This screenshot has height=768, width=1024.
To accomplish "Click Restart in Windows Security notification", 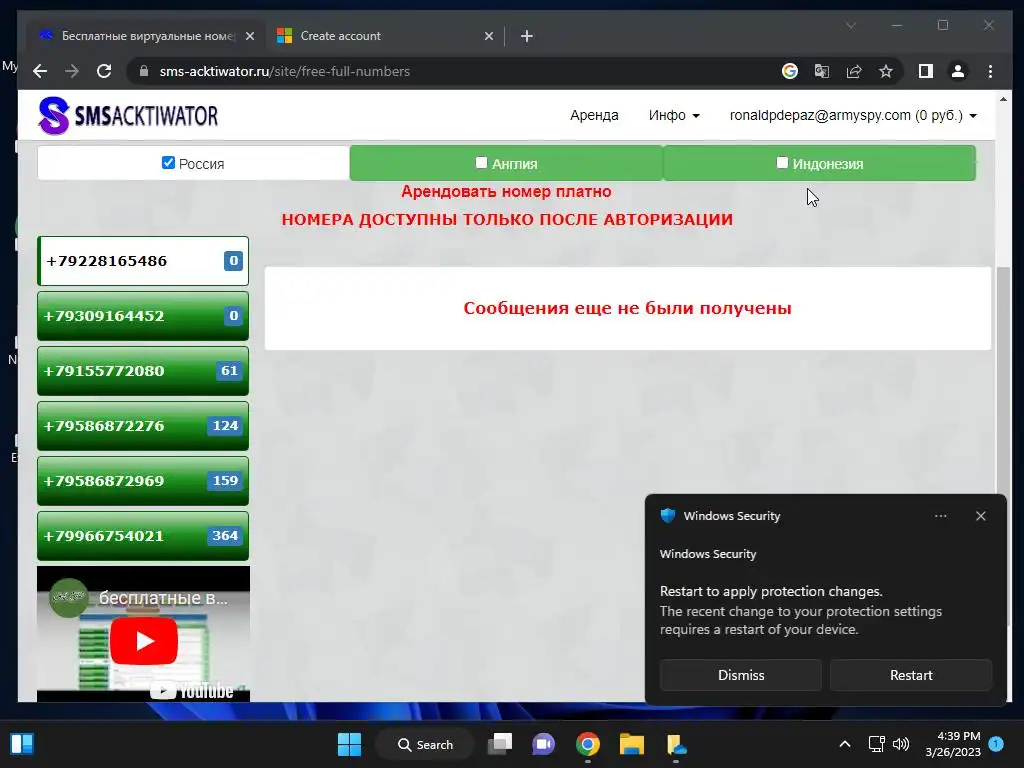I will click(911, 675).
